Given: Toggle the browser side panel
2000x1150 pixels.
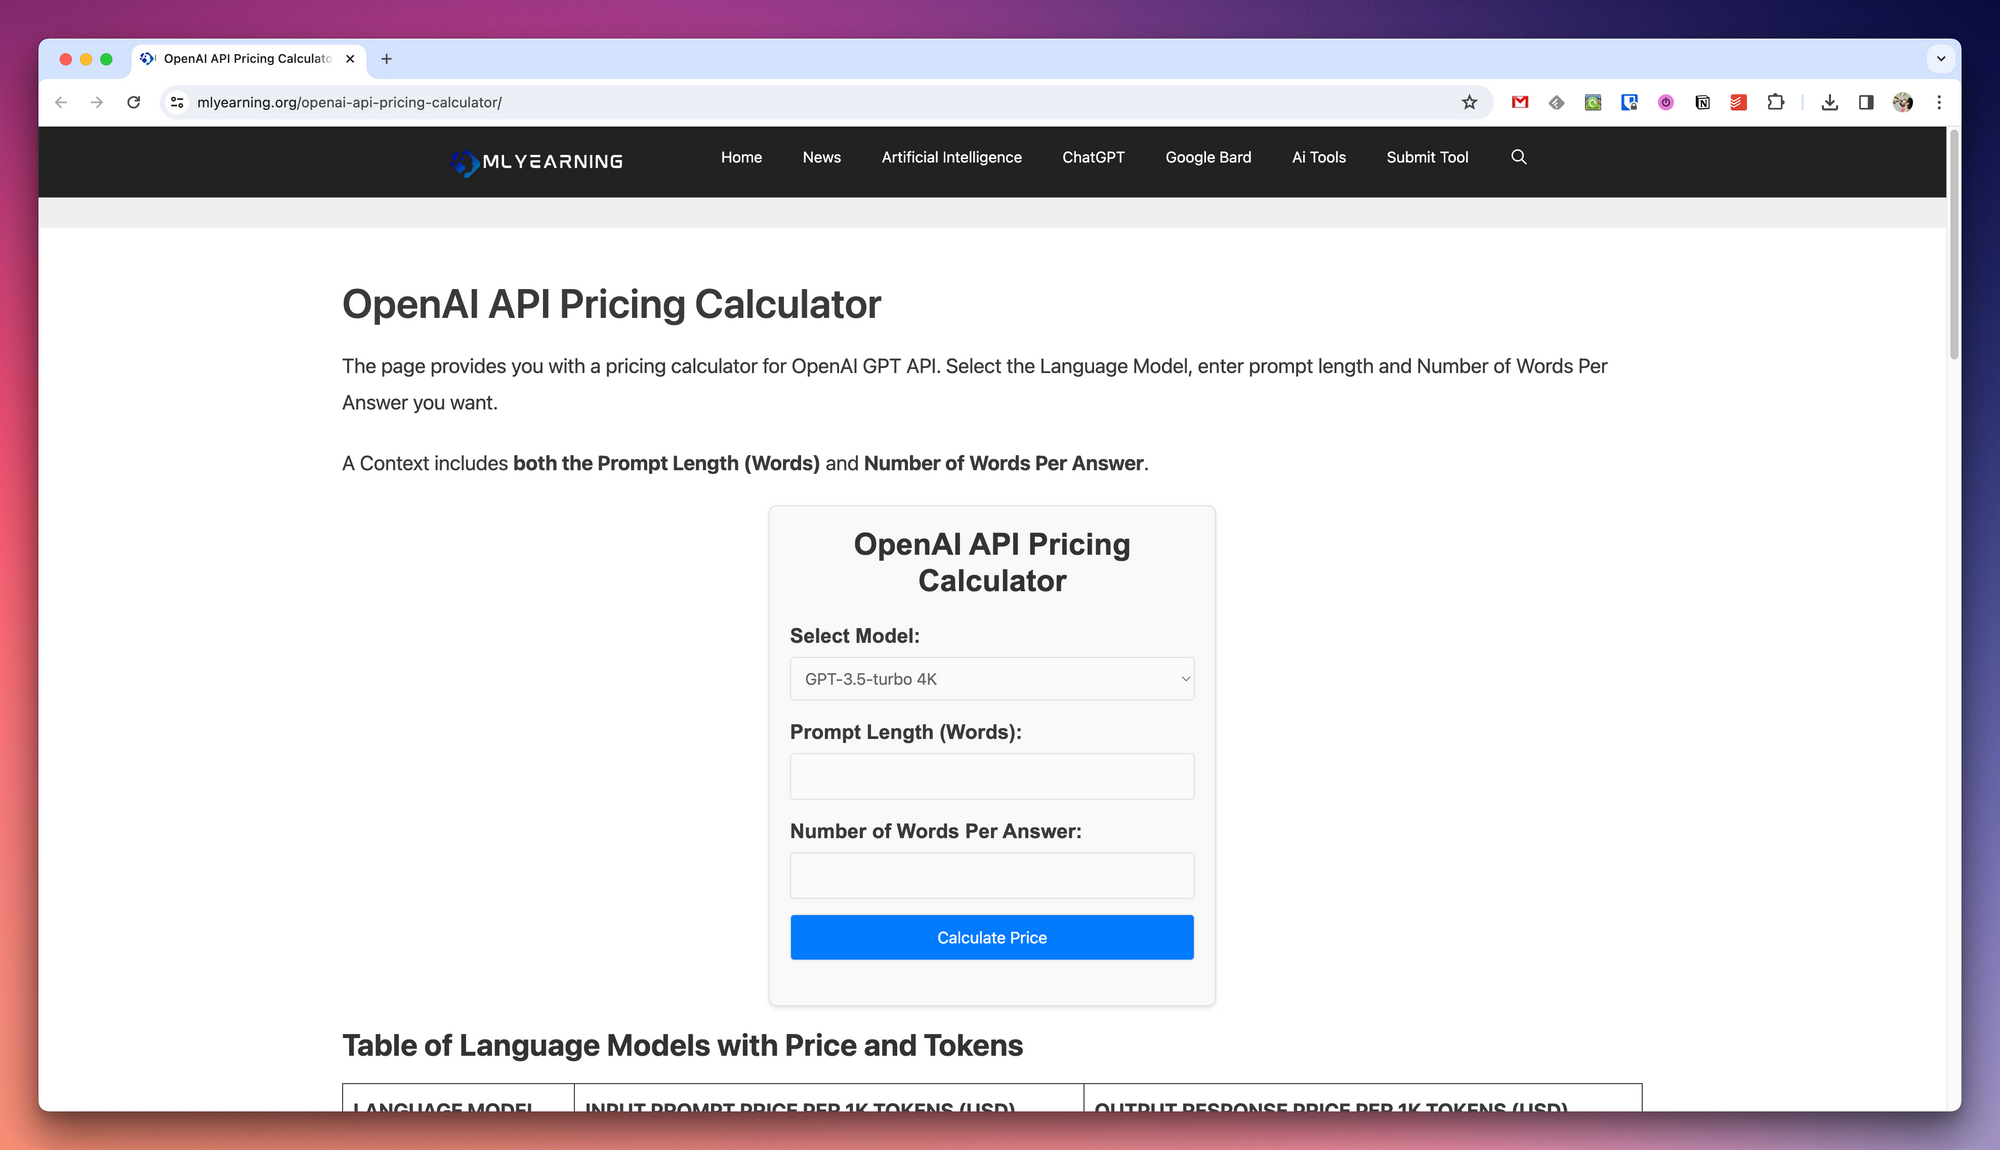Looking at the screenshot, I should pyautogui.click(x=1866, y=102).
